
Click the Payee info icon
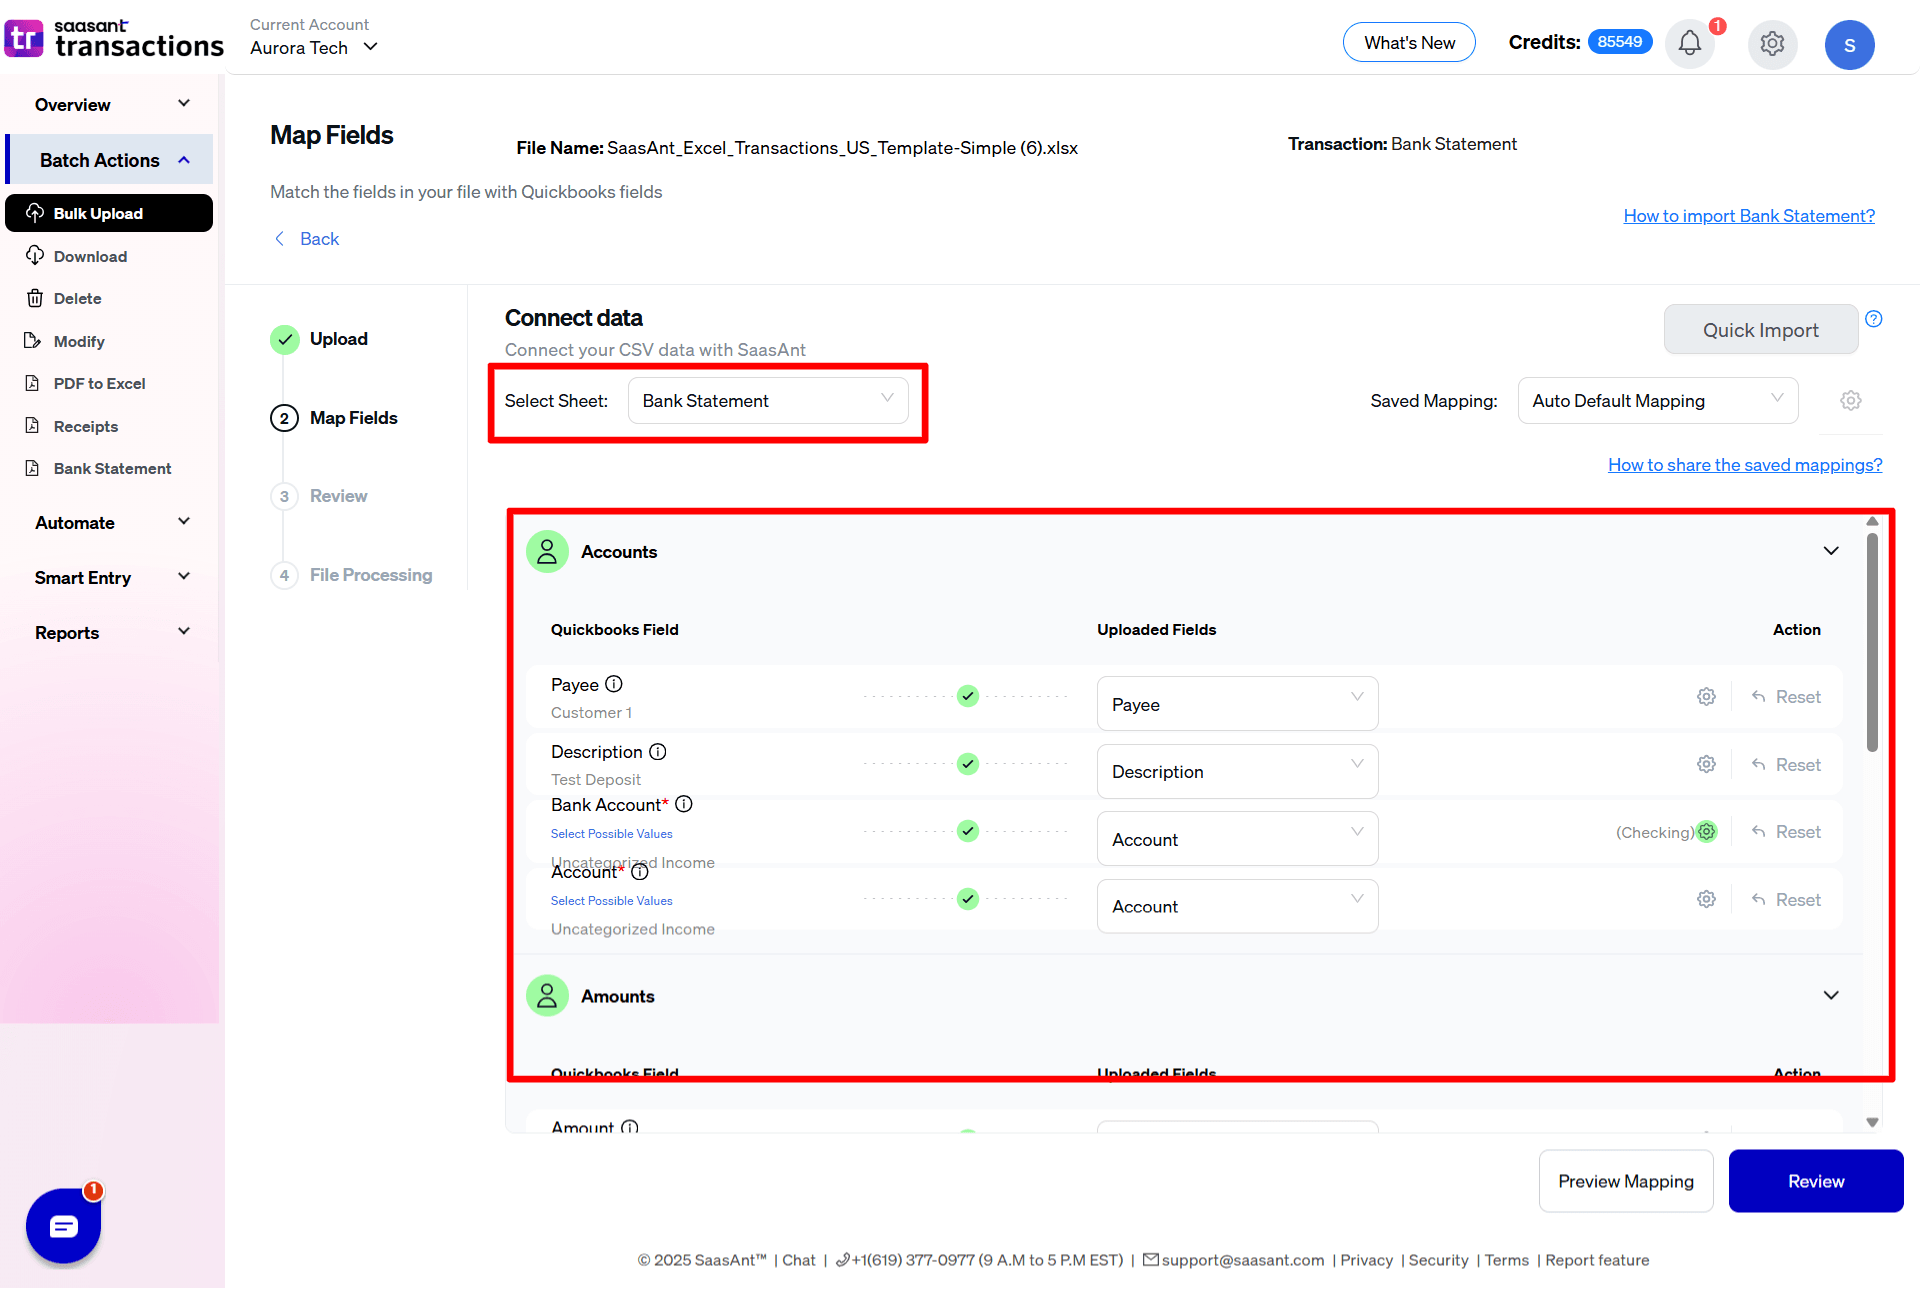pos(614,684)
